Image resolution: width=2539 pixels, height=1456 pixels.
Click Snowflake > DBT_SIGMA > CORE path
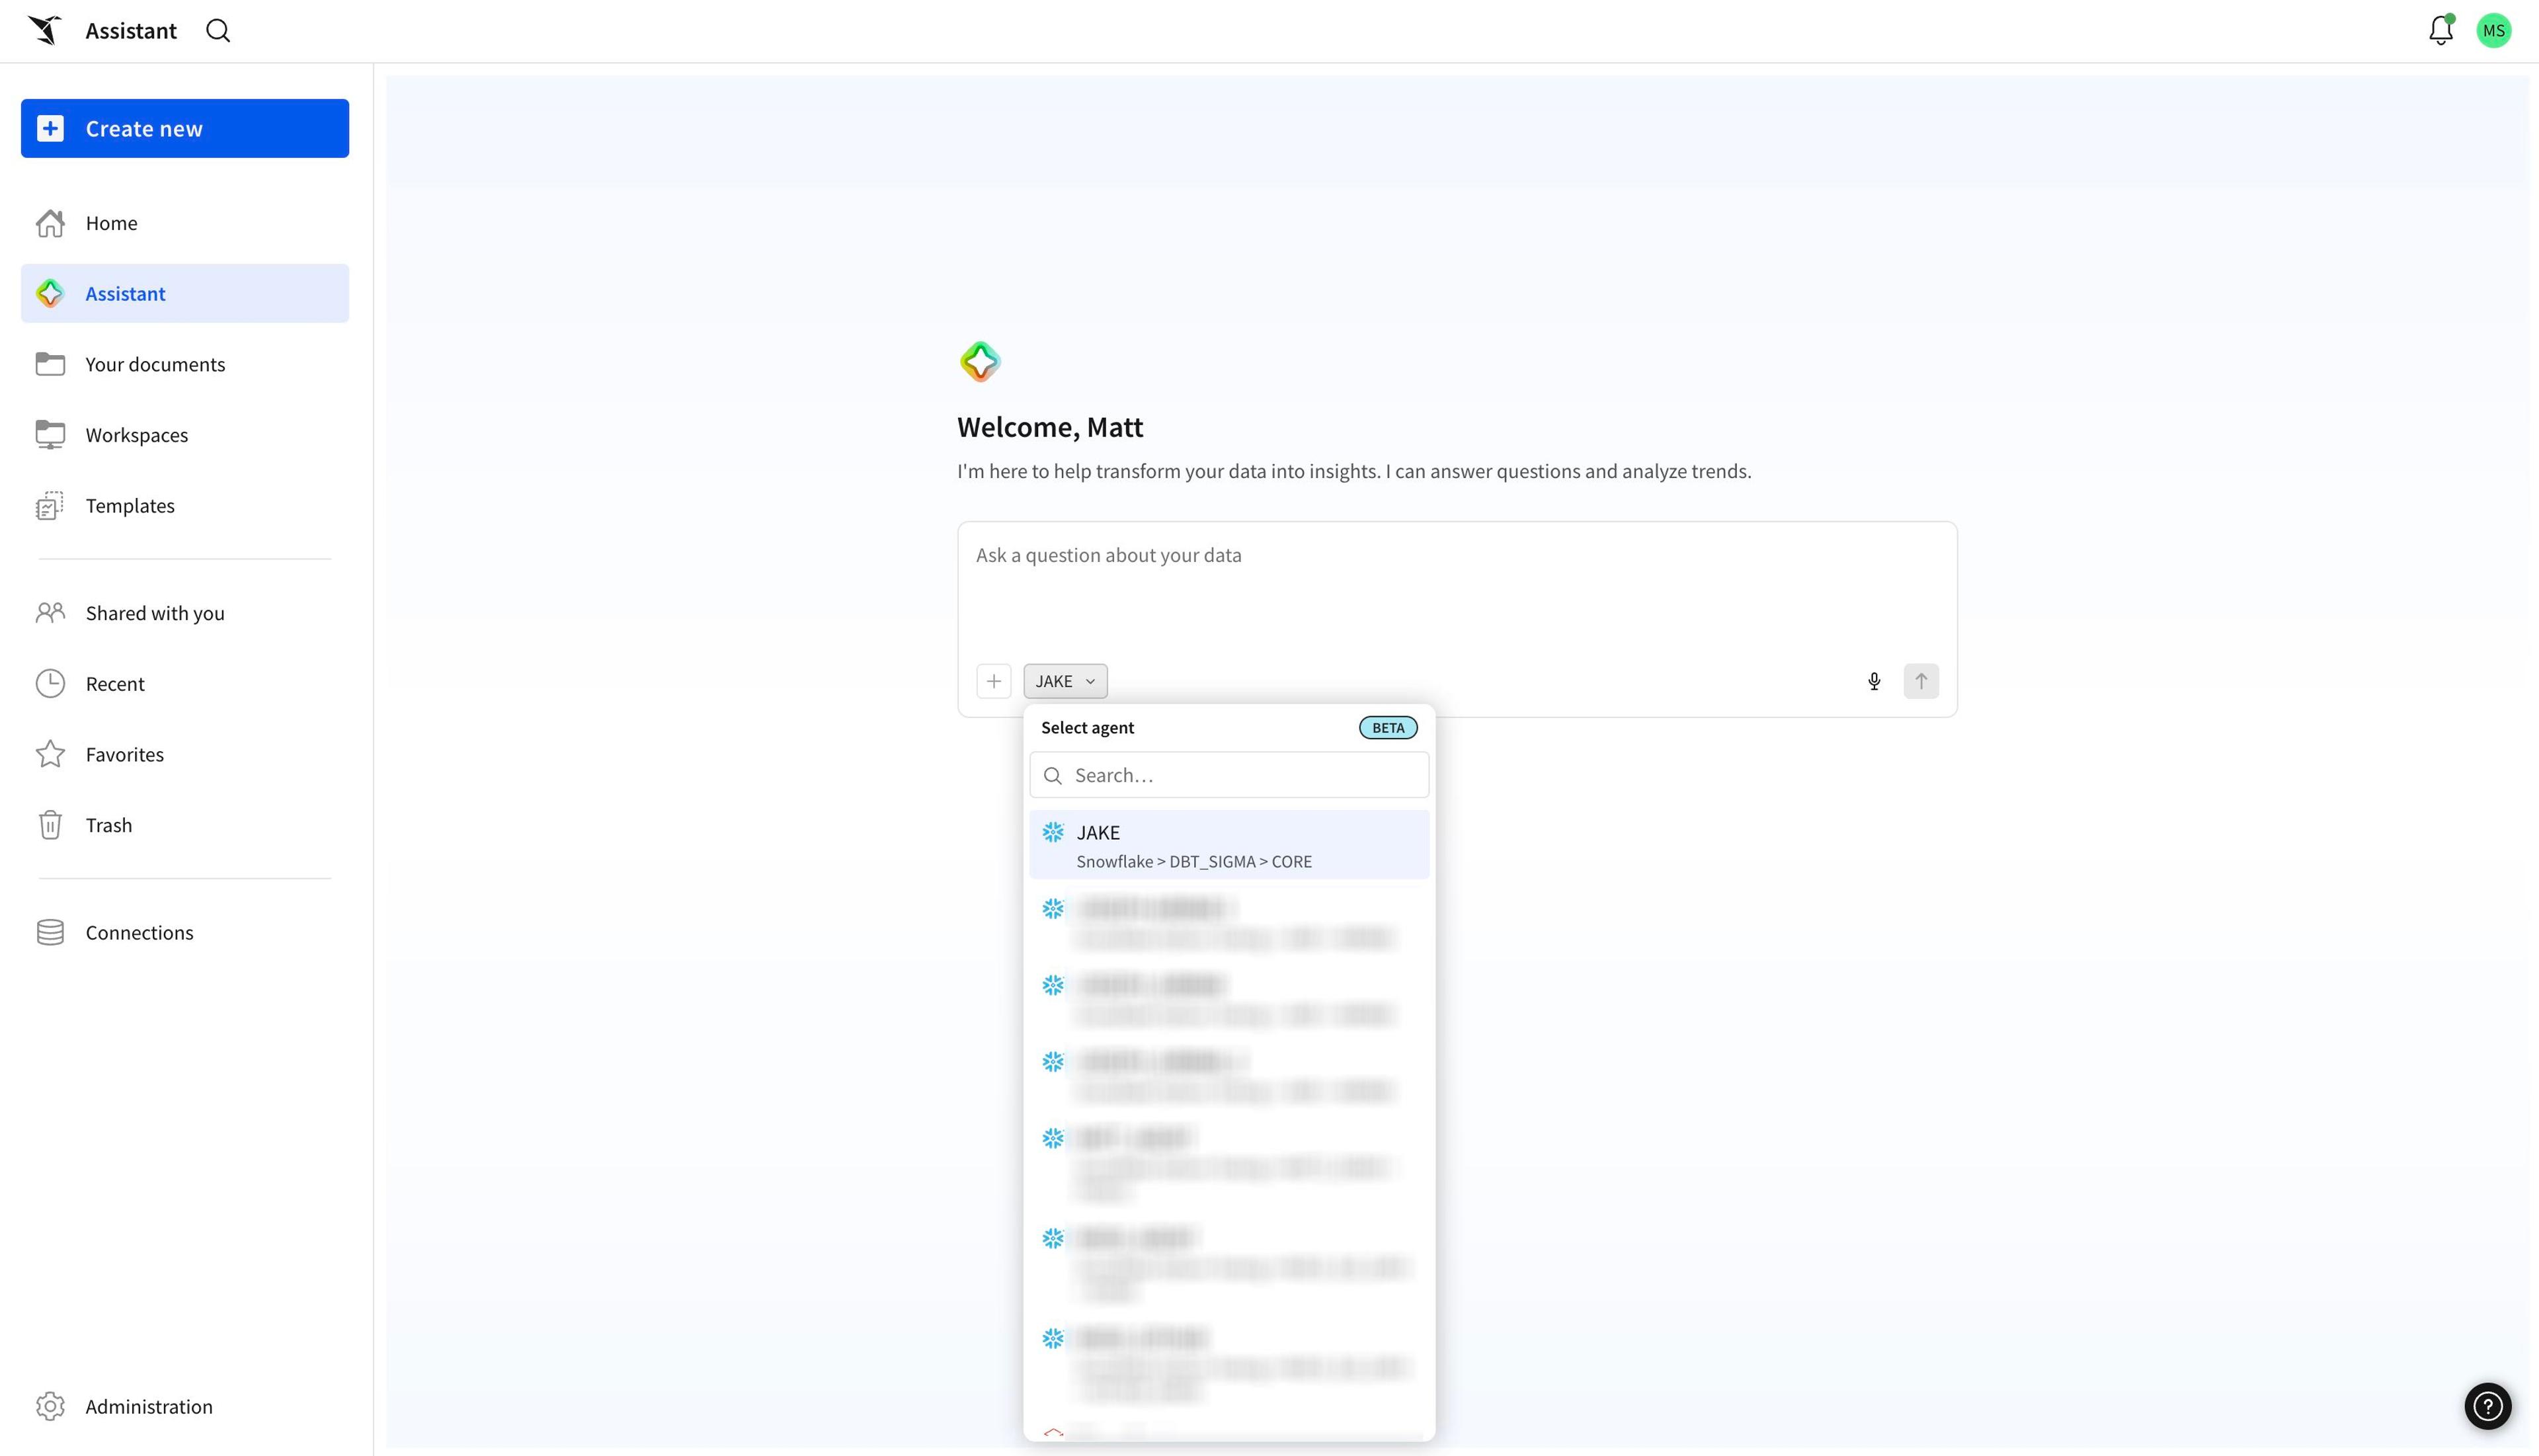1194,861
